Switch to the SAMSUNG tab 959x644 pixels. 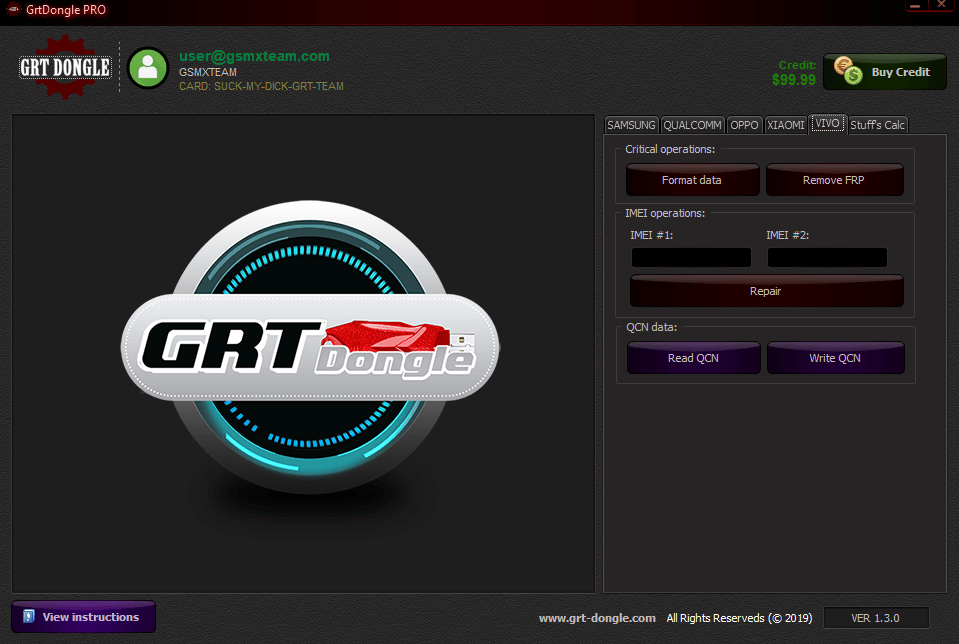631,125
